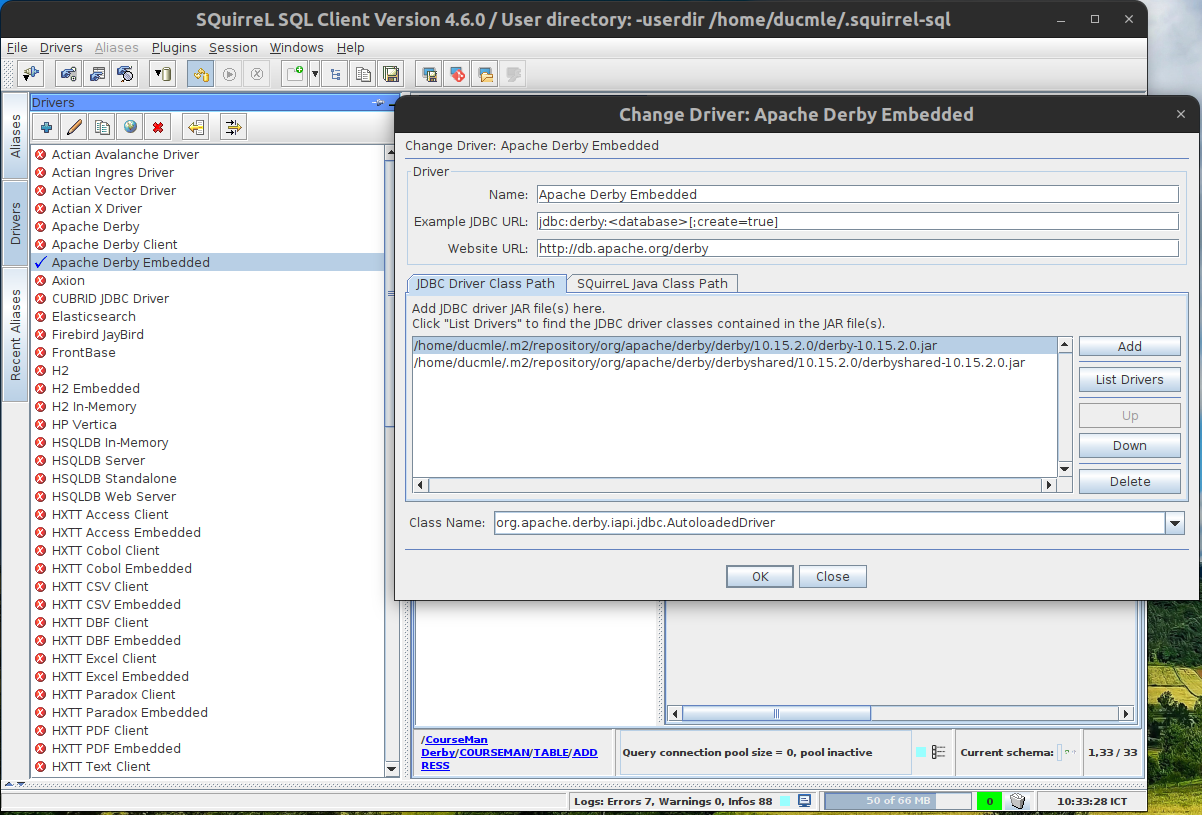Select Elasticsearch driver entry
The height and width of the screenshot is (815, 1202).
pyautogui.click(x=93, y=316)
